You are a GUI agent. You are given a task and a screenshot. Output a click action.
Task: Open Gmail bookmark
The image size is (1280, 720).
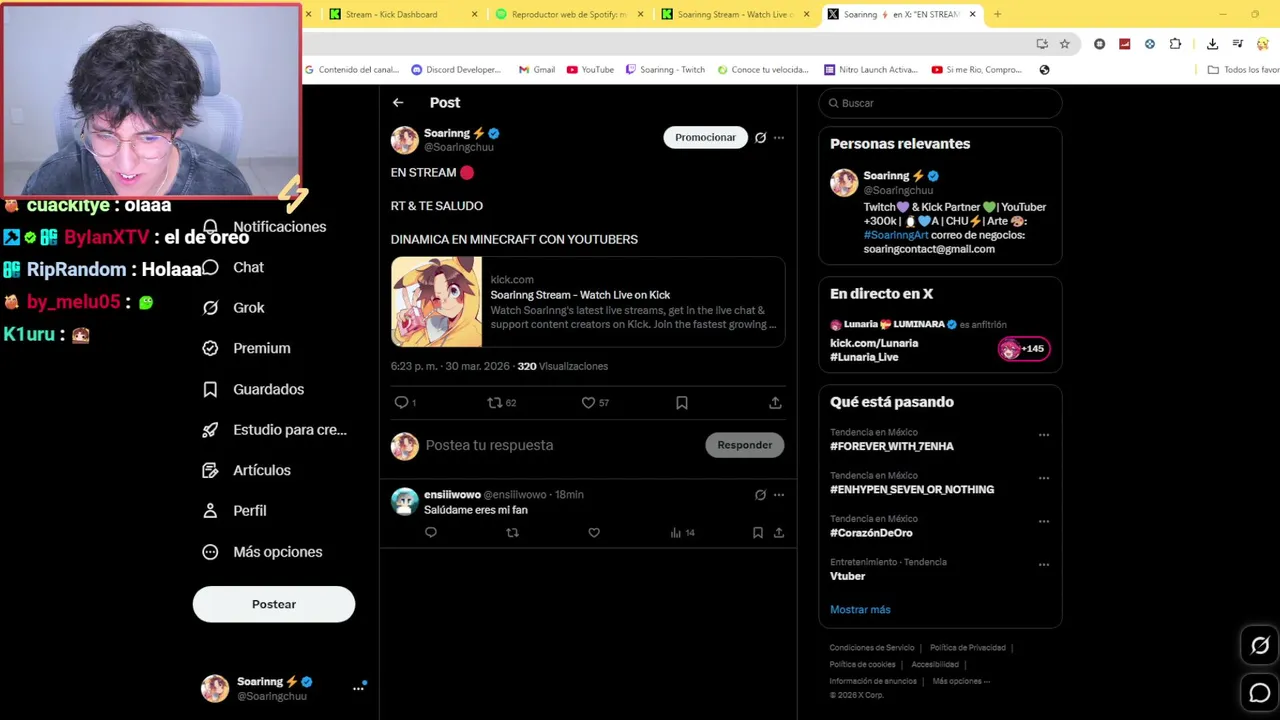click(x=537, y=70)
